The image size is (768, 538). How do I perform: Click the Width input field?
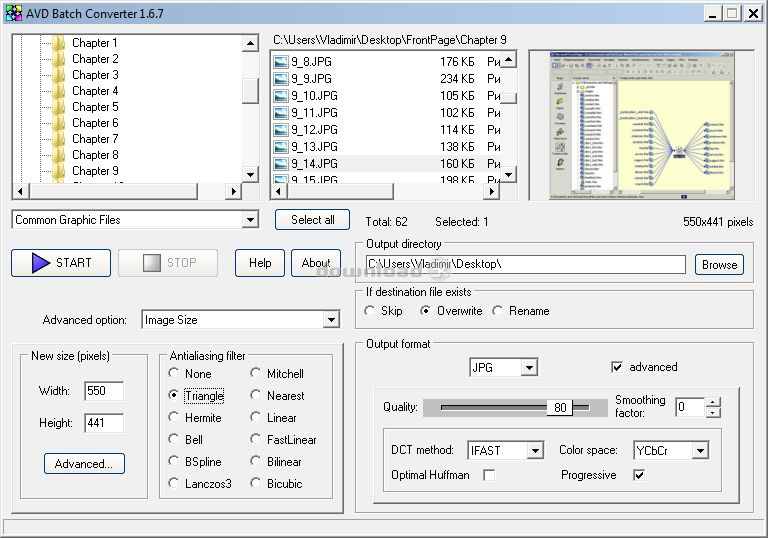coord(104,391)
